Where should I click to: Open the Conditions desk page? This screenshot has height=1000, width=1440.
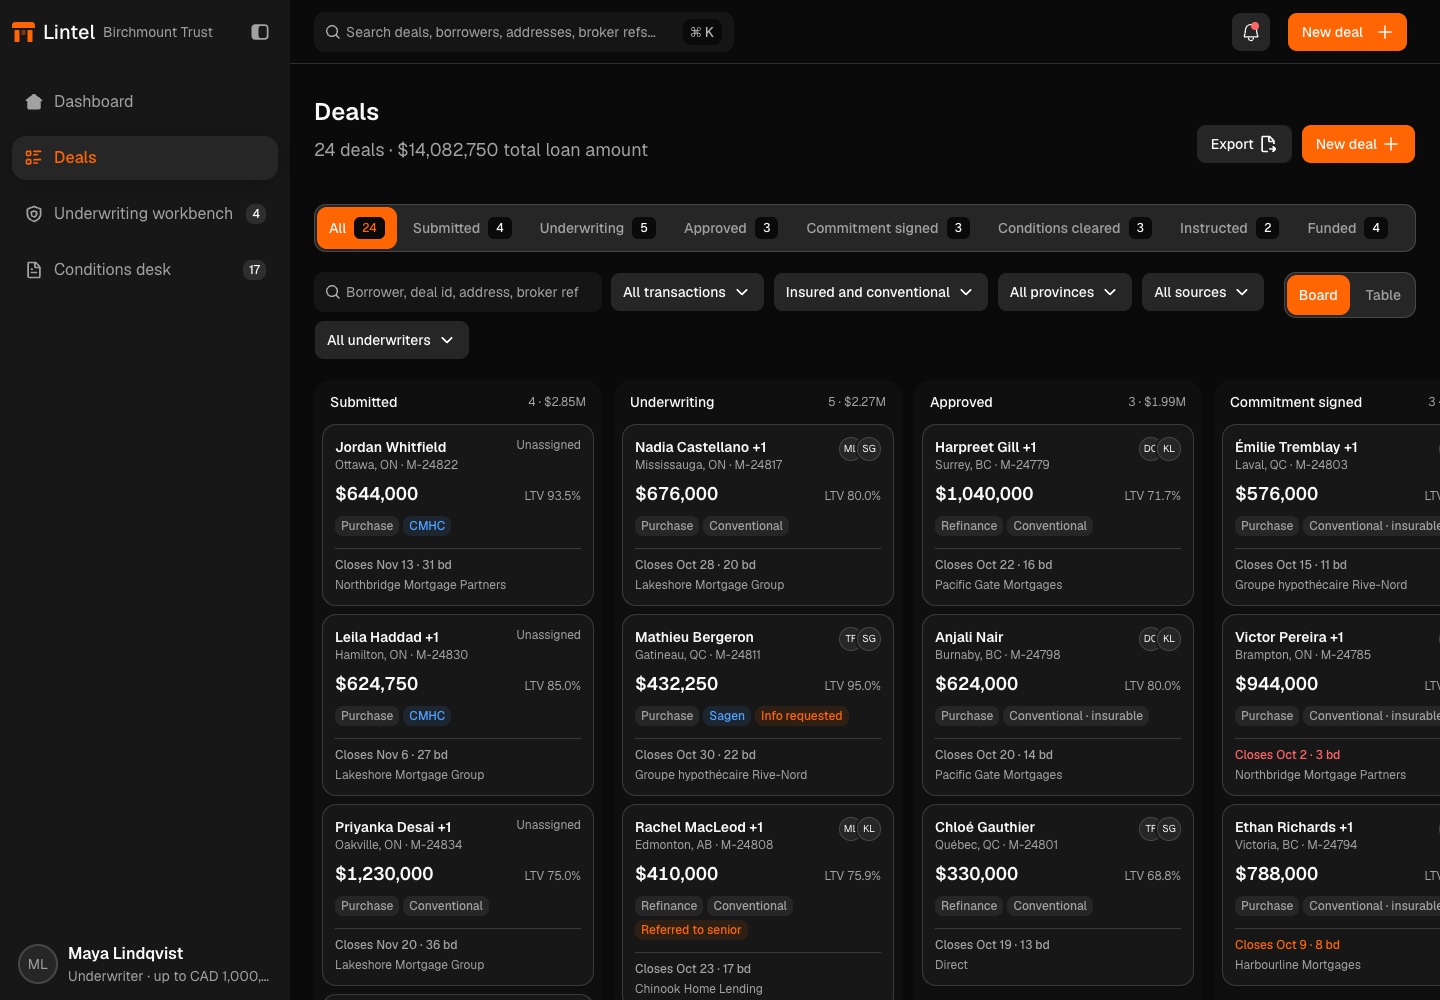145,269
